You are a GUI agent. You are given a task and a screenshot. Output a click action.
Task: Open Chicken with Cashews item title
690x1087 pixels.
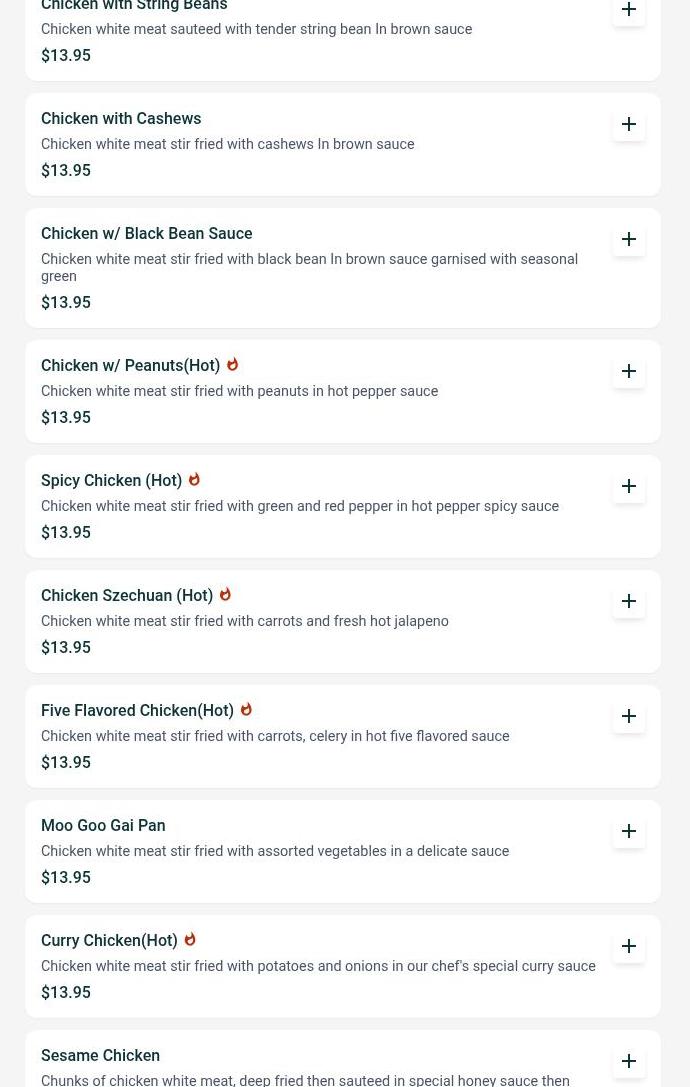point(121,119)
